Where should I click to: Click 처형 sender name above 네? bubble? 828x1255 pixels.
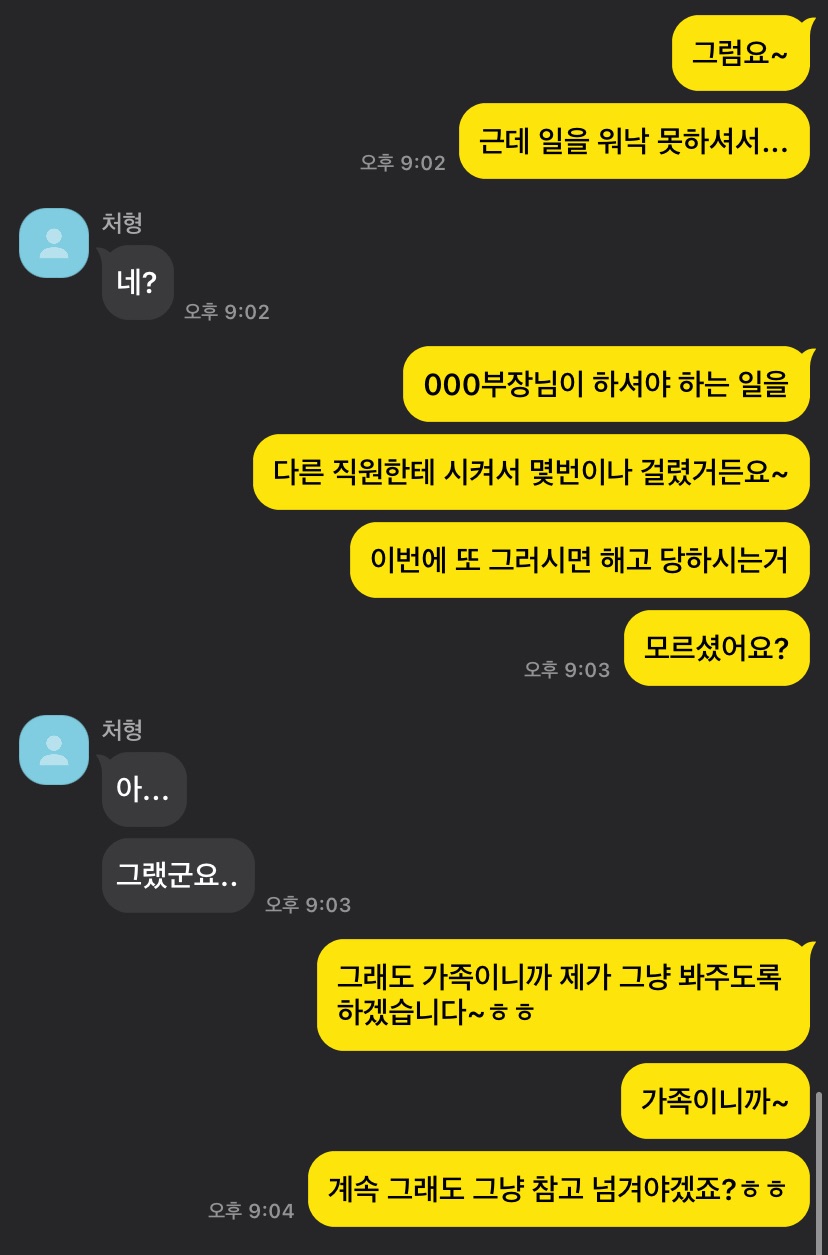click(x=122, y=223)
